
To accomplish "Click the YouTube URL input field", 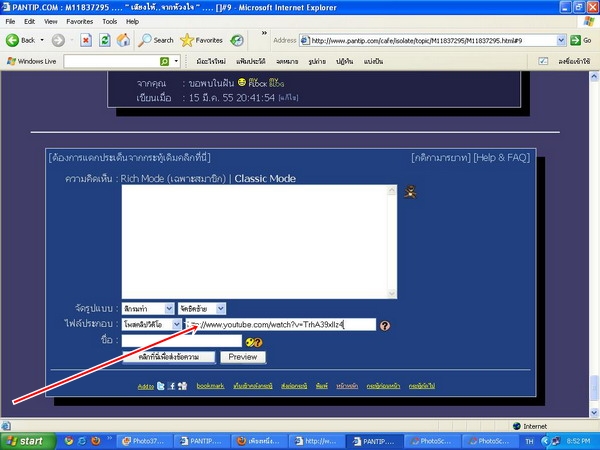I will pos(281,324).
